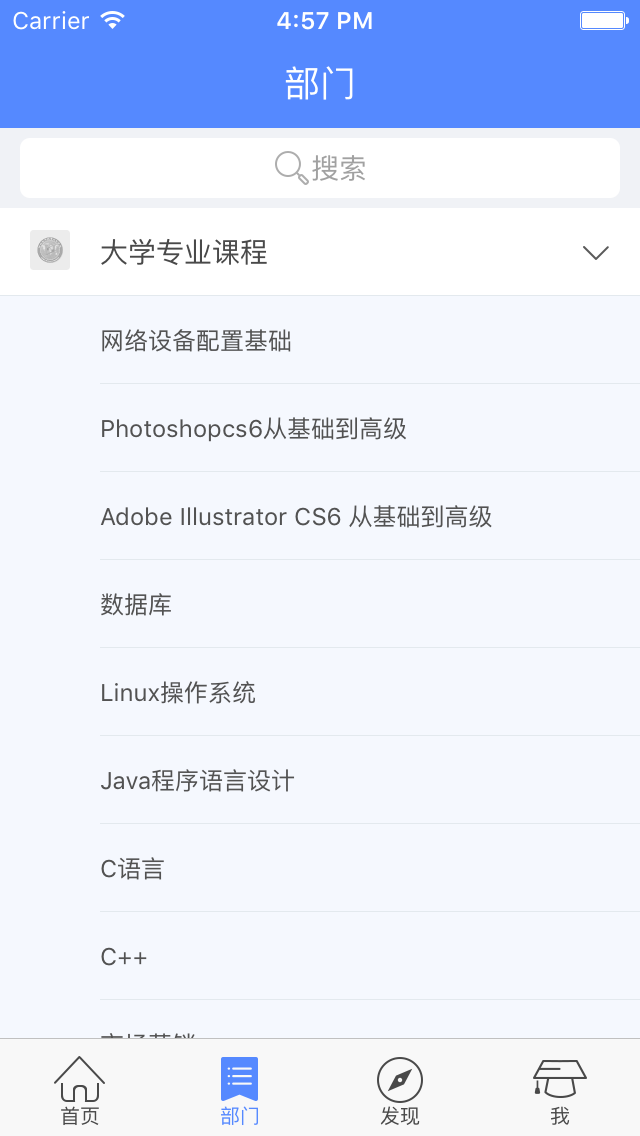Tap the home house icon

(79, 1078)
